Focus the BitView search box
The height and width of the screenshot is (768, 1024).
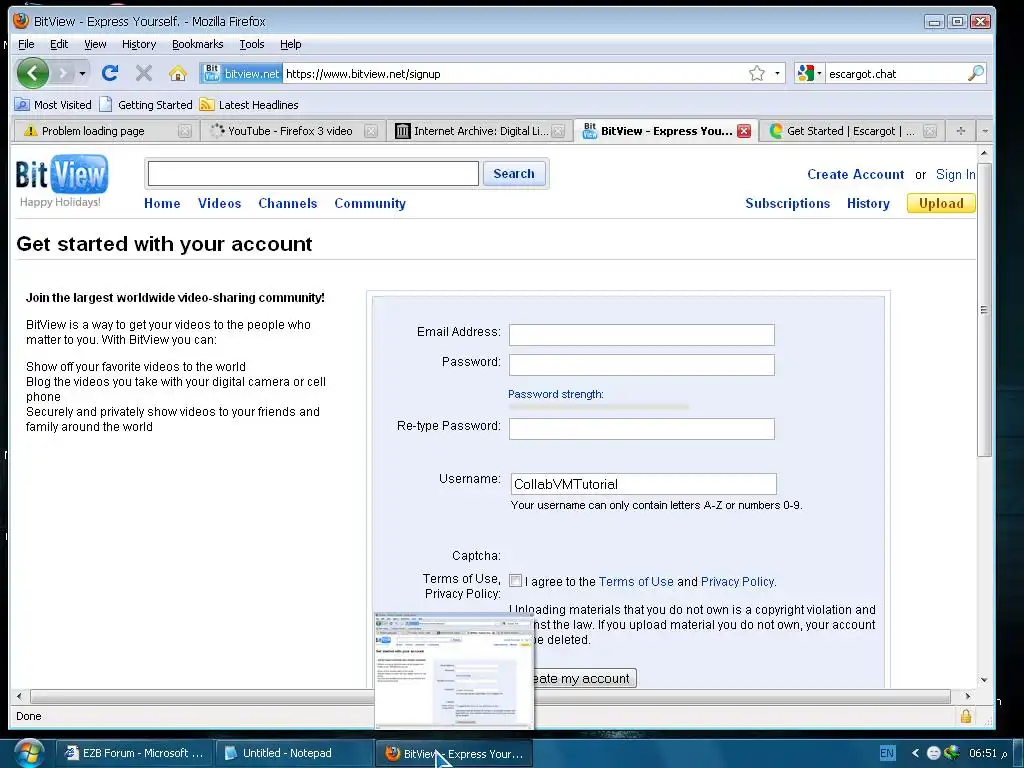pyautogui.click(x=313, y=173)
